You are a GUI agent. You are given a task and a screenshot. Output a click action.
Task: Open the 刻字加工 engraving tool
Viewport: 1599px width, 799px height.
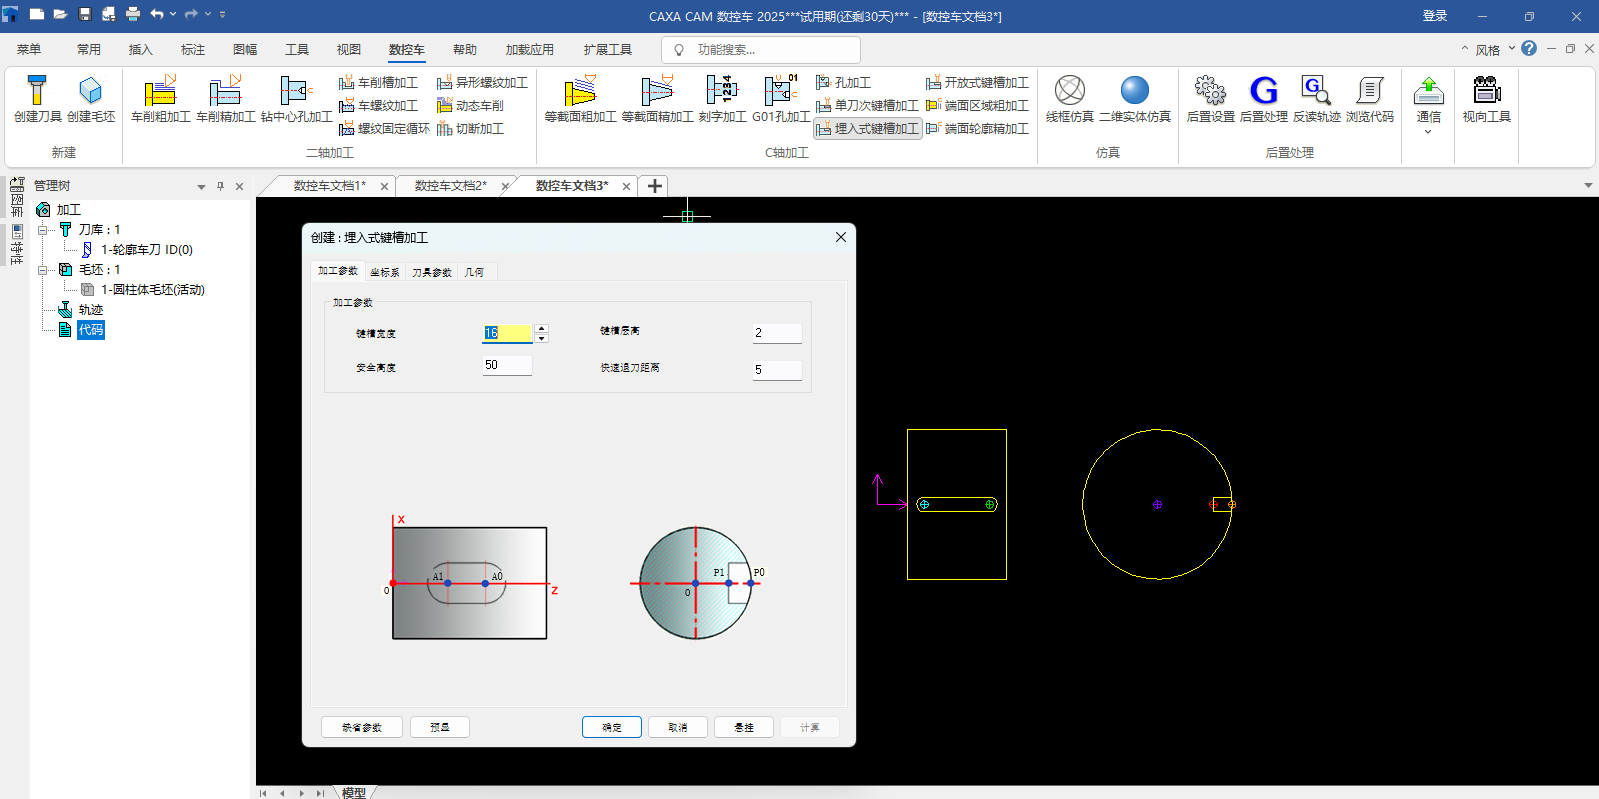coord(721,91)
